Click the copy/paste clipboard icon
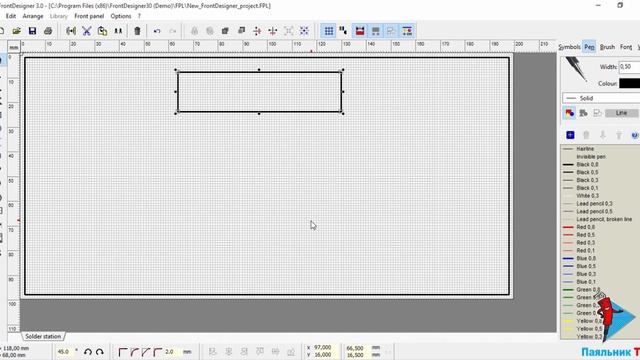 [x=102, y=31]
